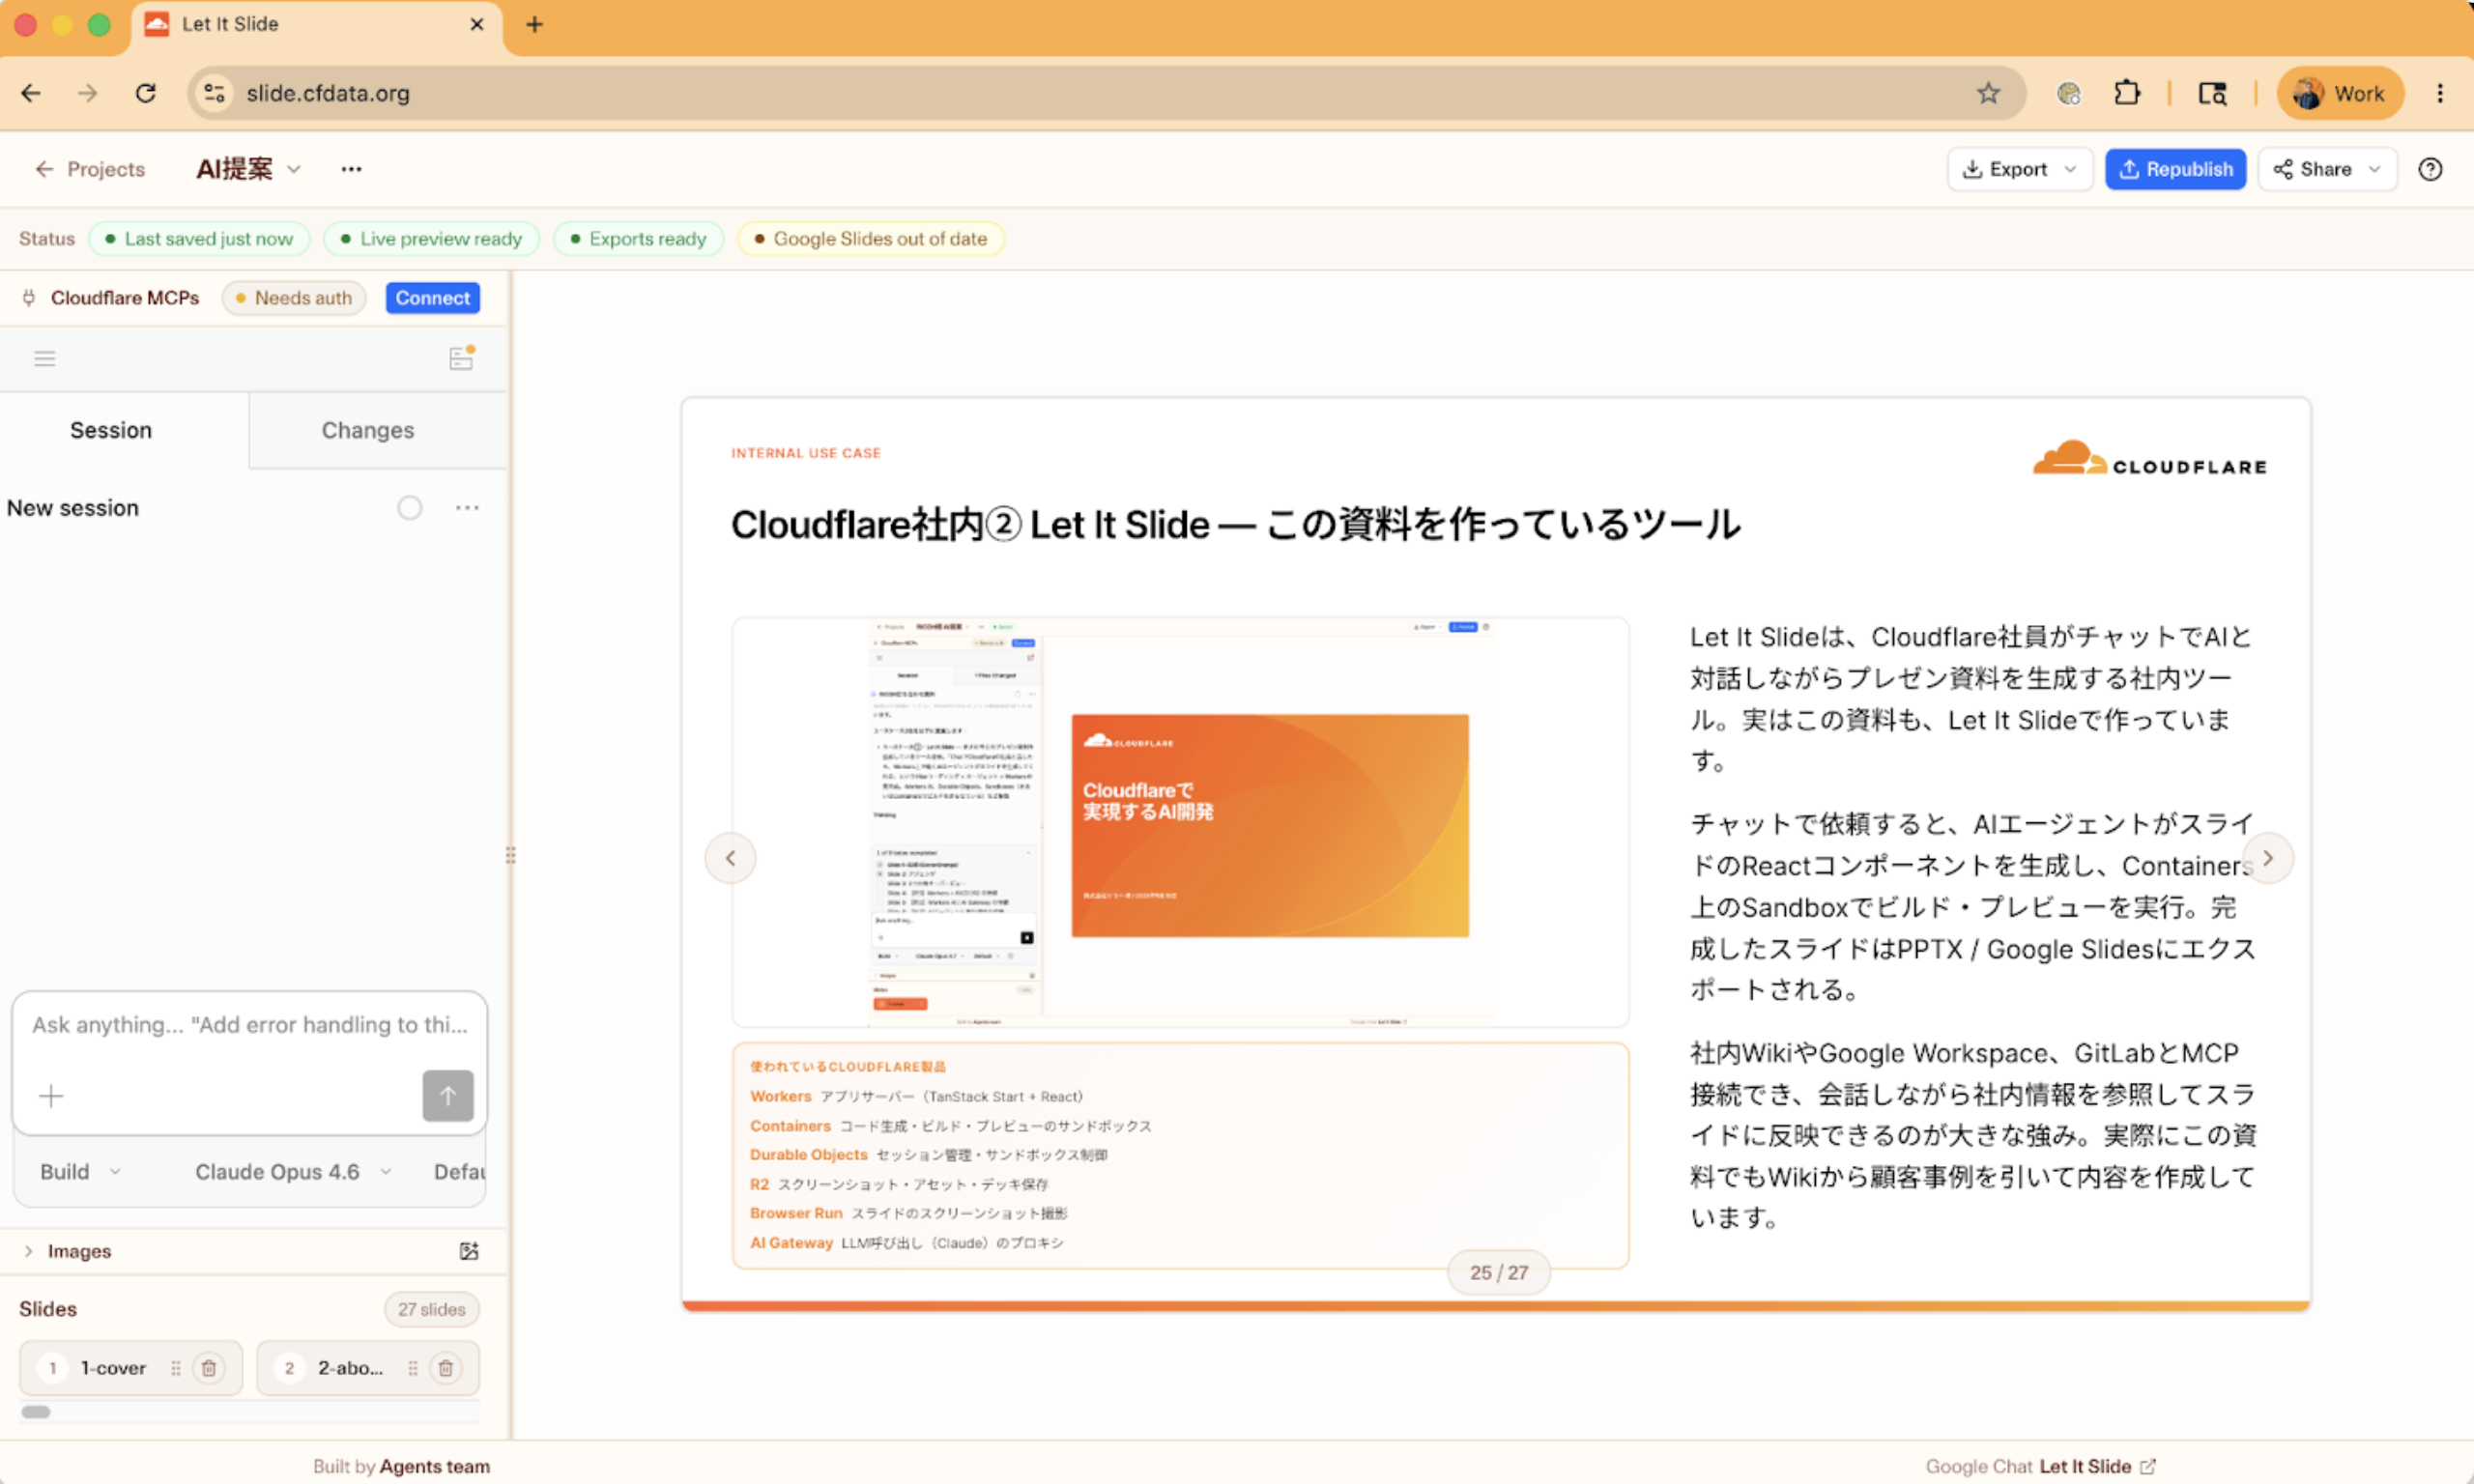Image resolution: width=2474 pixels, height=1484 pixels.
Task: Click the Last saved just now status
Action: coord(199,239)
